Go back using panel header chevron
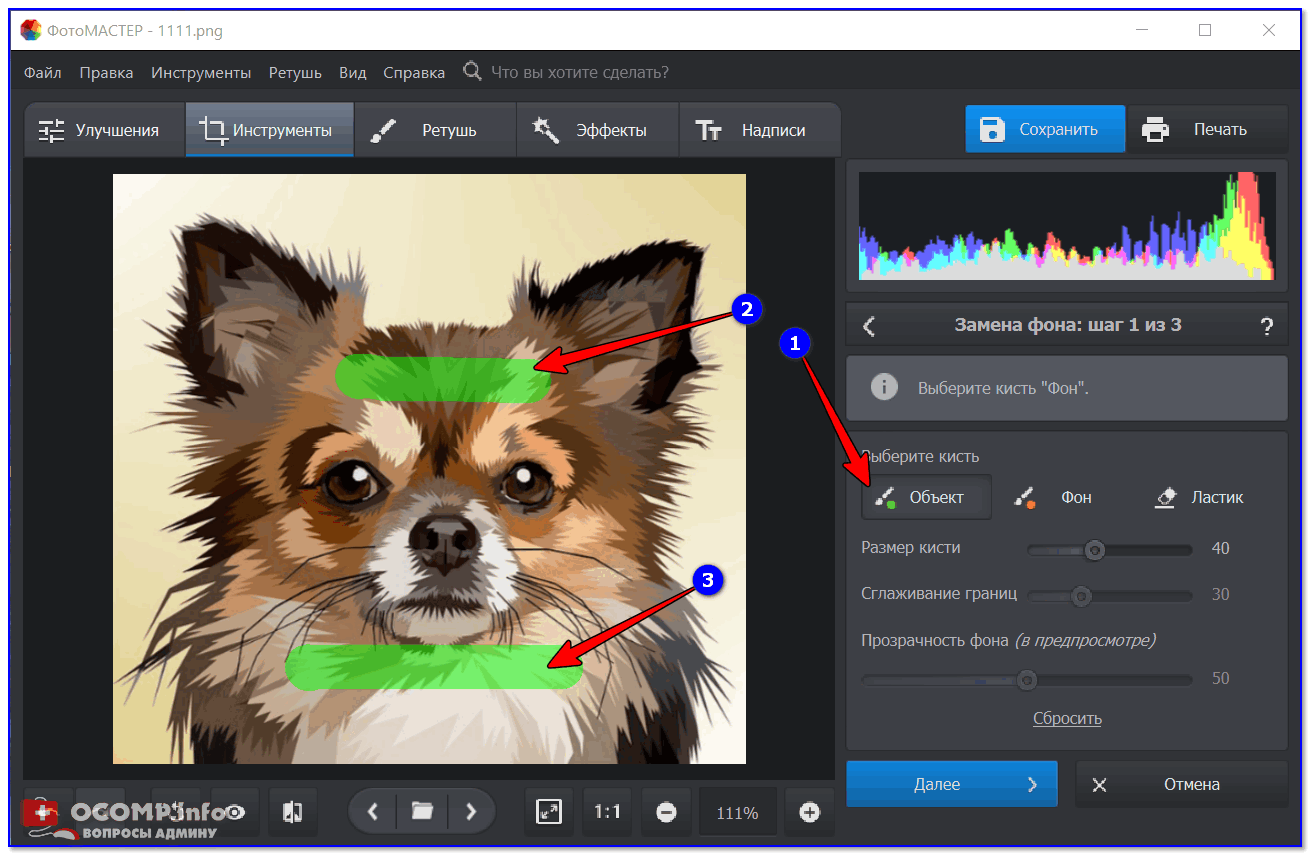 coord(869,326)
